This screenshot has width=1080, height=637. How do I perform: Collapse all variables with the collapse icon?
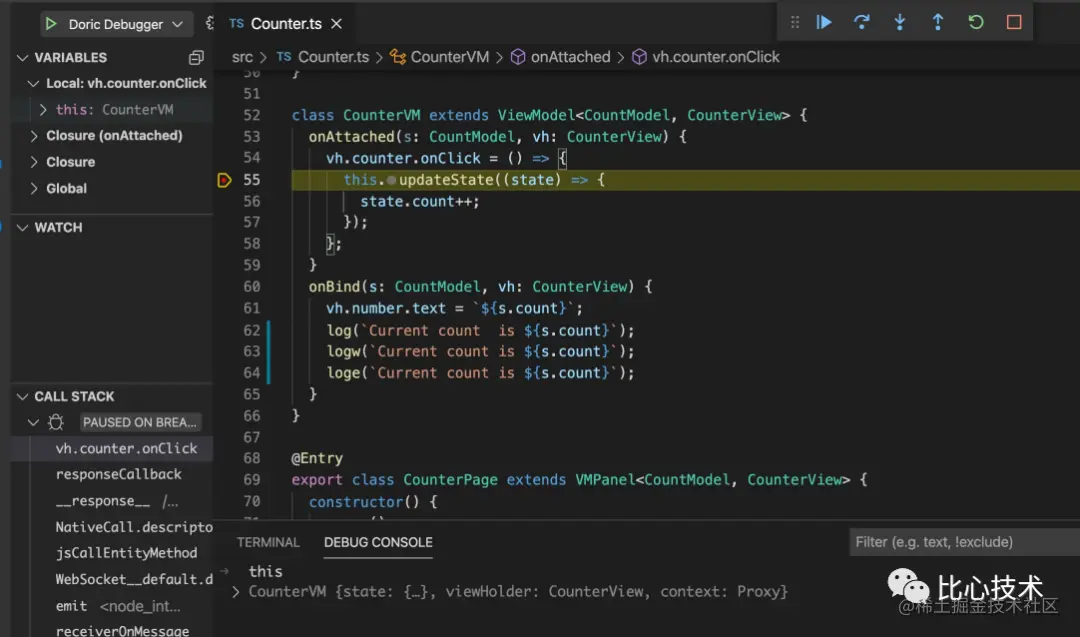click(x=196, y=58)
